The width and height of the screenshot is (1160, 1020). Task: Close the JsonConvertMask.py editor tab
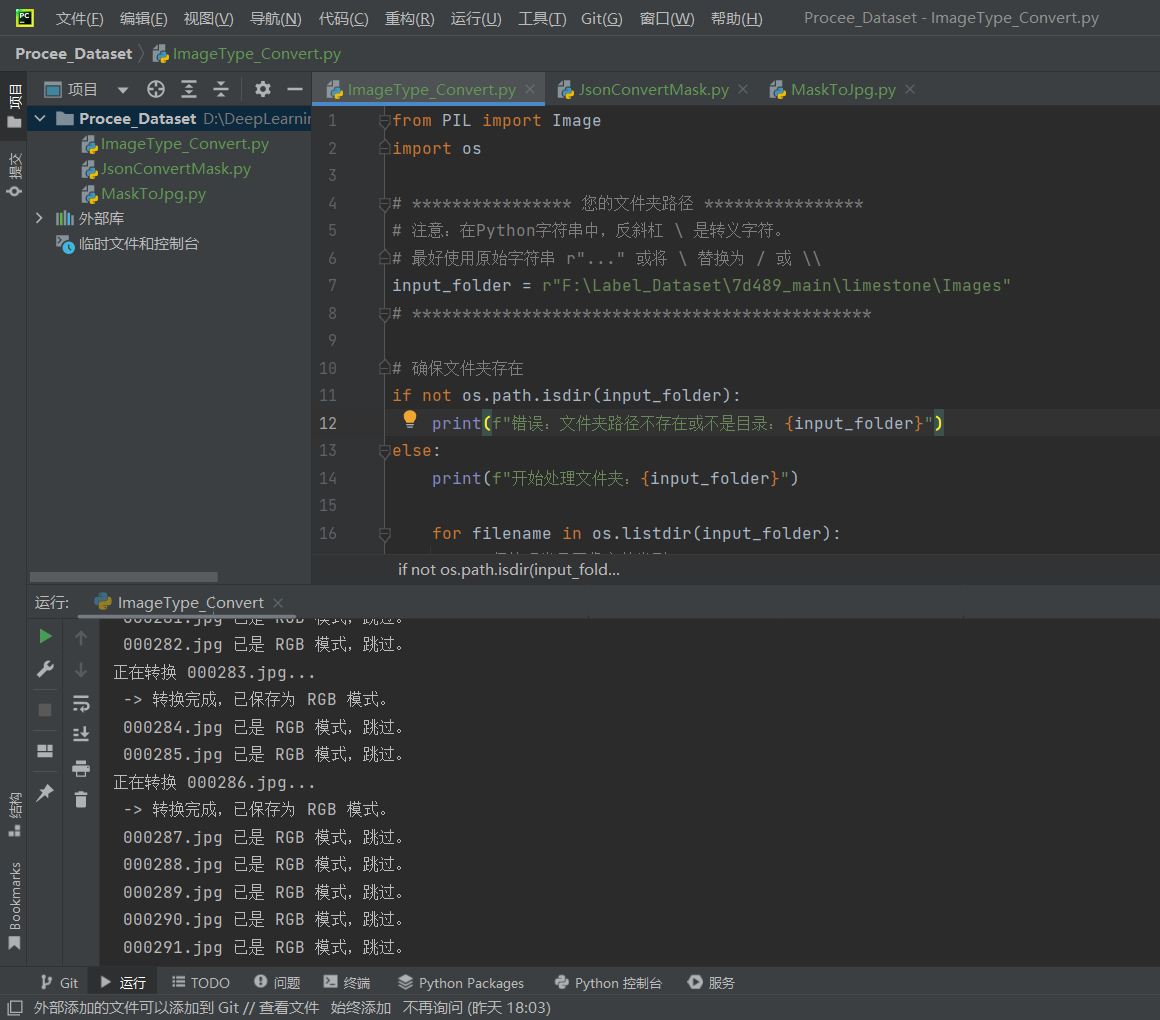(x=743, y=89)
